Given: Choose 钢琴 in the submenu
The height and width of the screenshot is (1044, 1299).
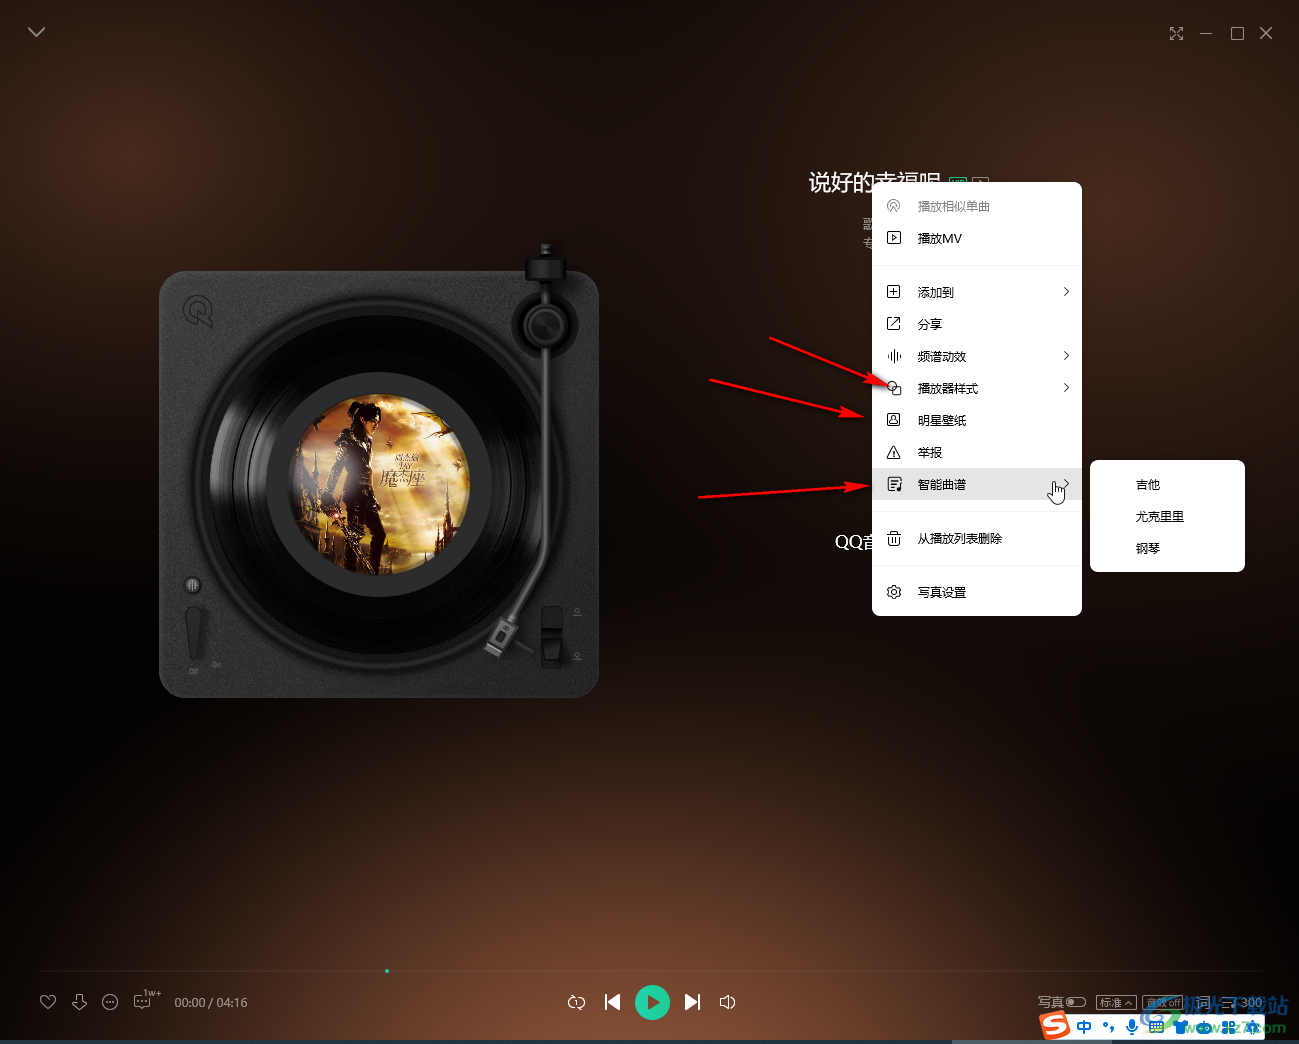Looking at the screenshot, I should click(1167, 548).
